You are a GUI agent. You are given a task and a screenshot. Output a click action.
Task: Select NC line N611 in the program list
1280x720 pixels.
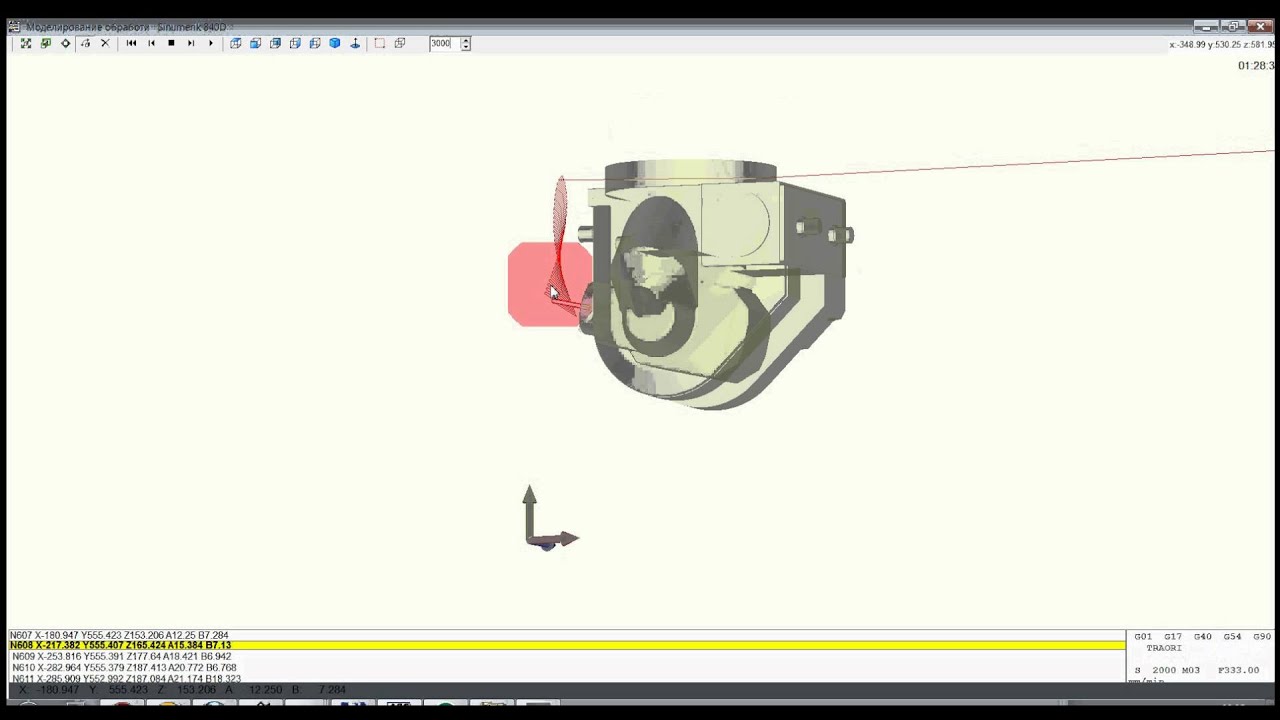pyautogui.click(x=126, y=678)
